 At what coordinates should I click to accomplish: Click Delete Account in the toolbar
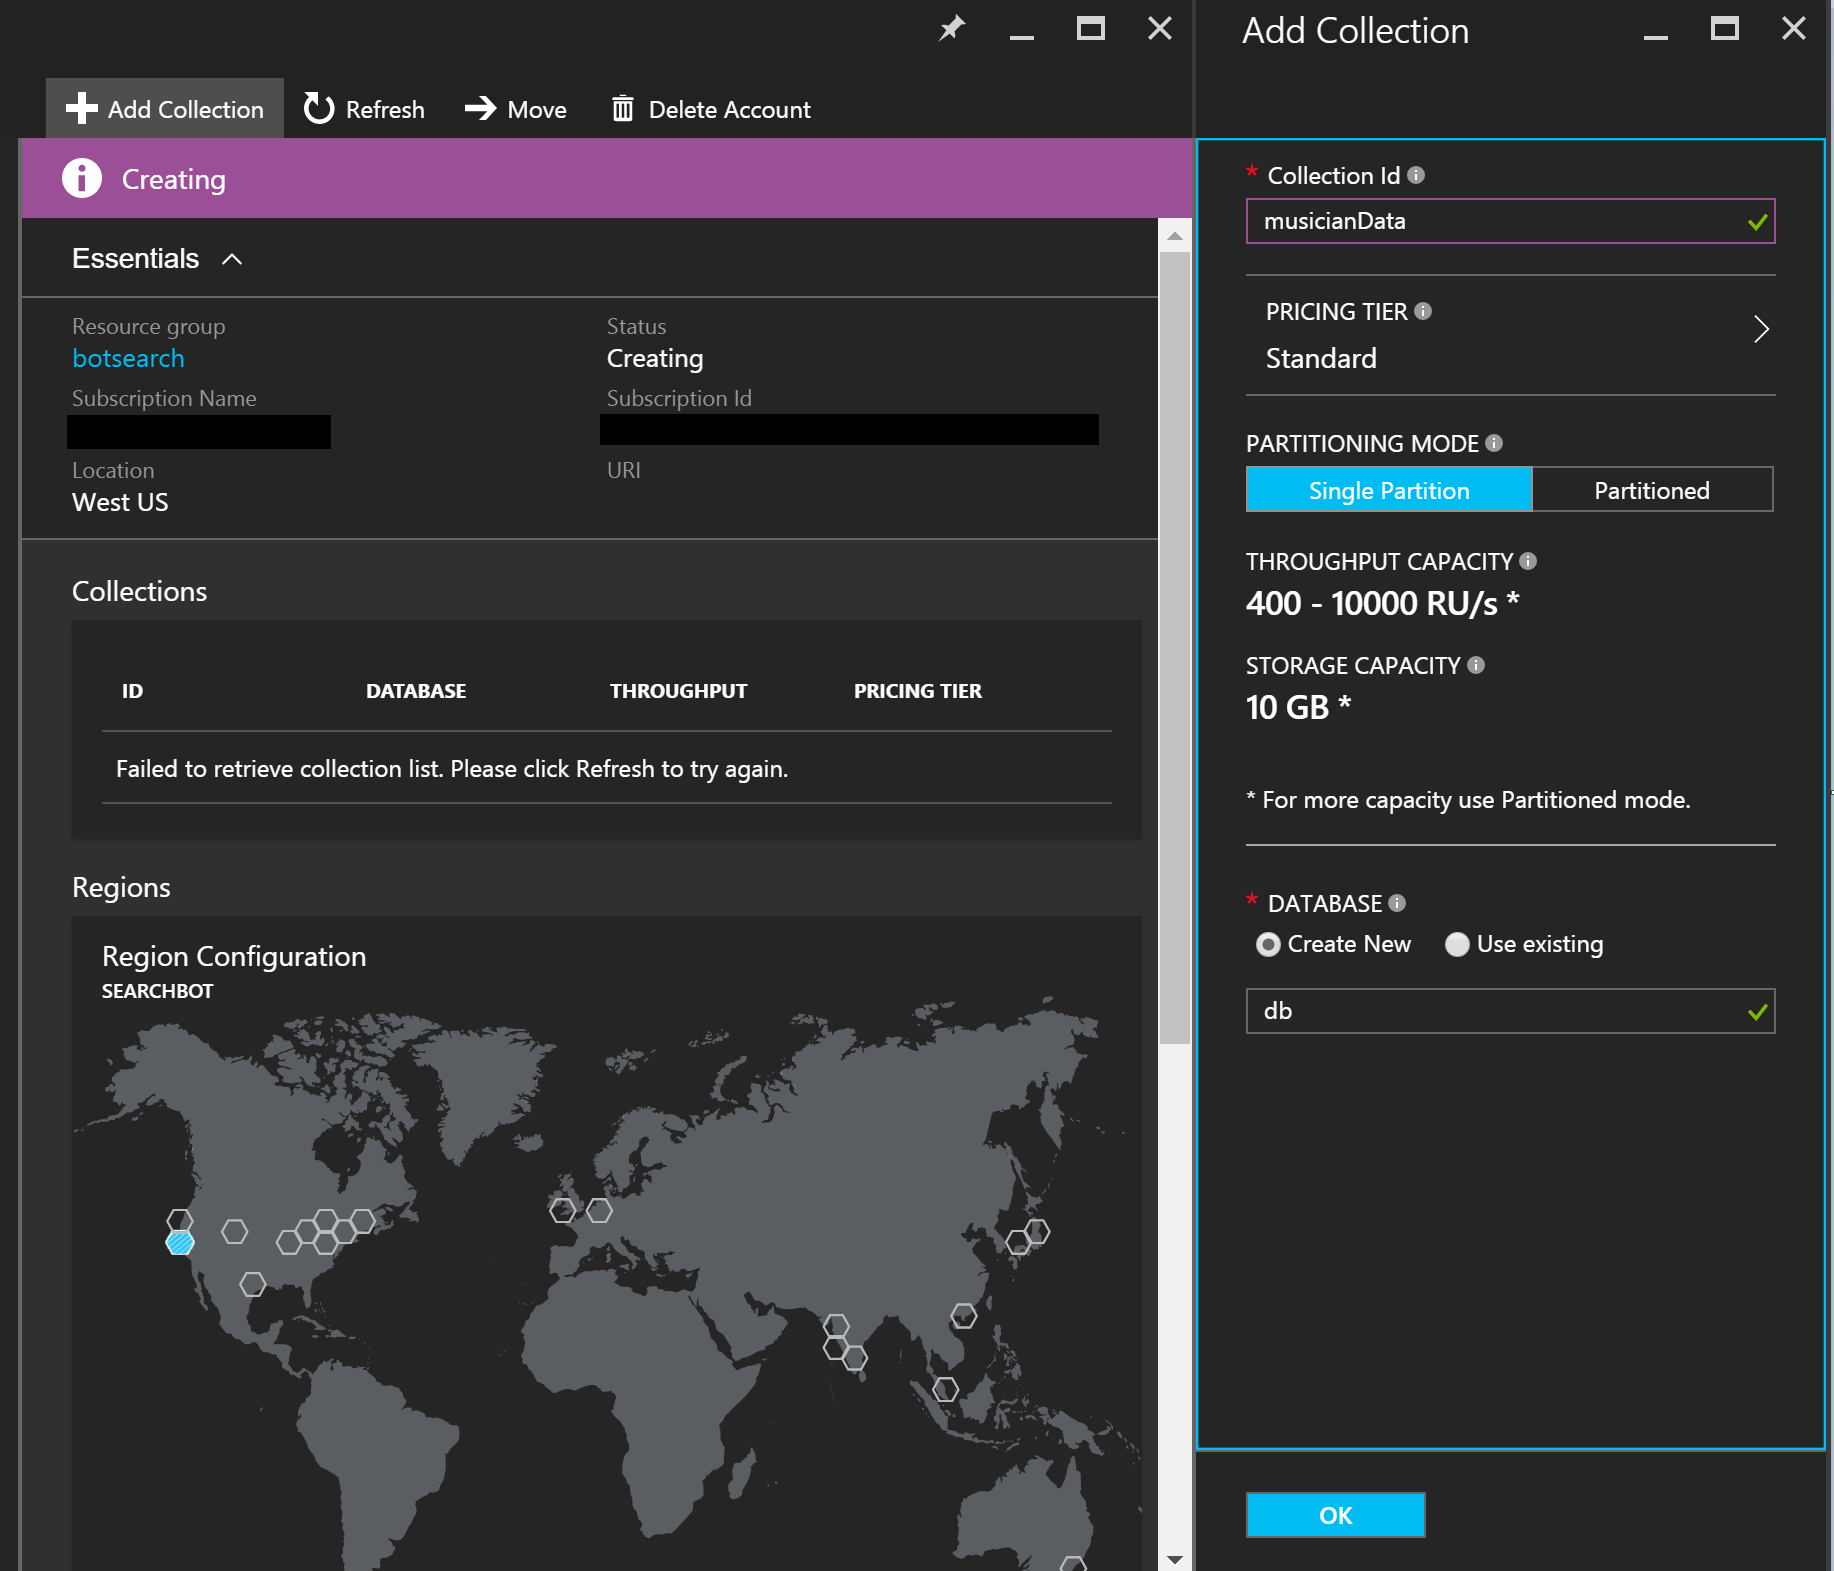711,109
